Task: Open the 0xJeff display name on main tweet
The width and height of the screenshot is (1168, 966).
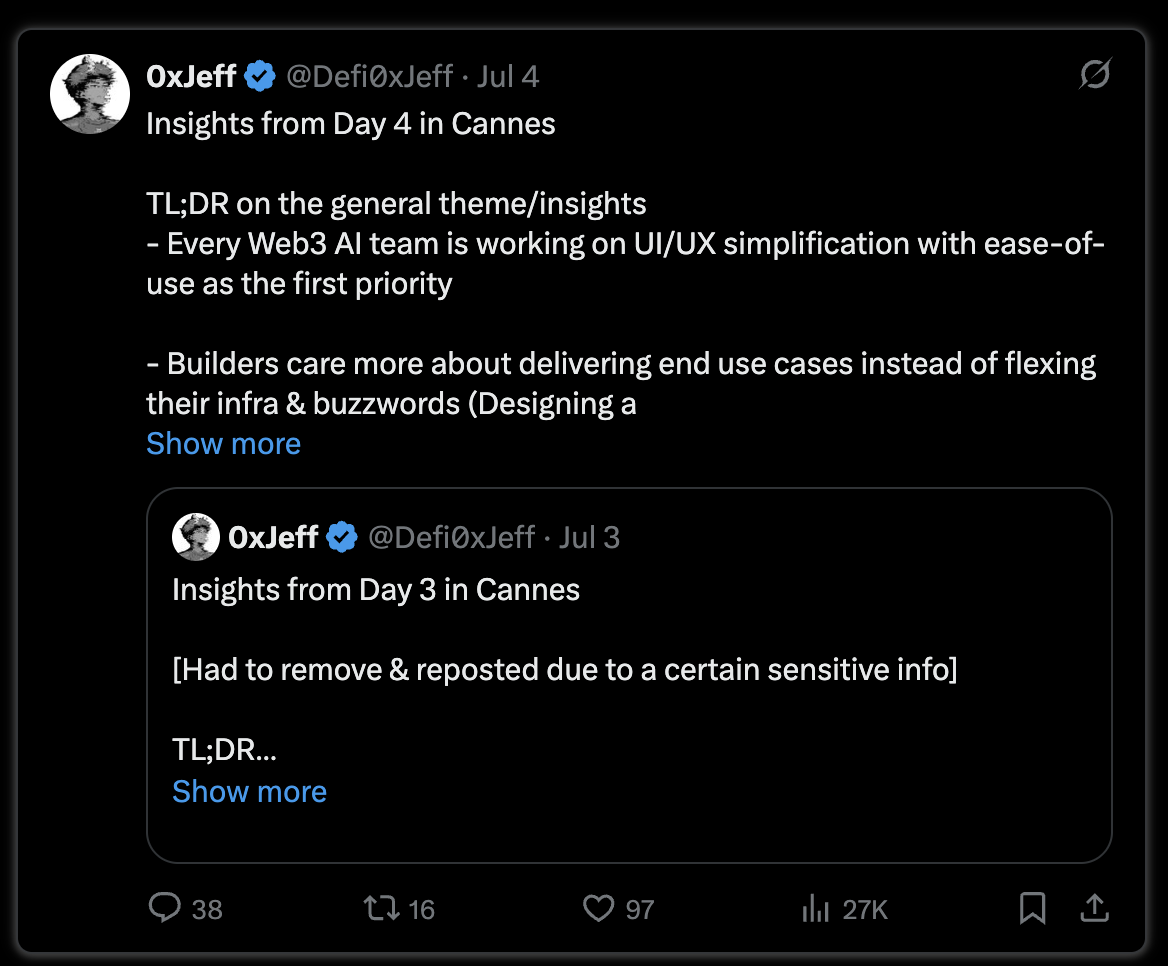Action: pos(191,77)
